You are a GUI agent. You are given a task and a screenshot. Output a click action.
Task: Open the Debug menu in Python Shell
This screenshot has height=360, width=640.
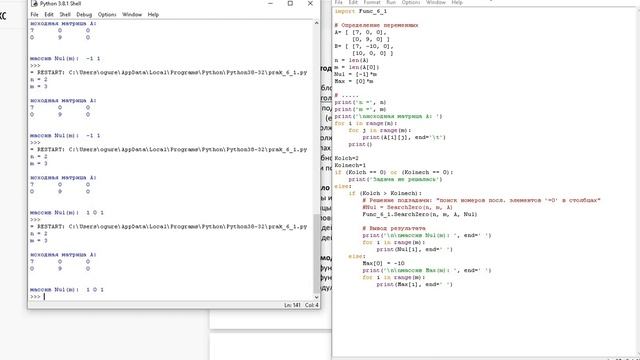(84, 14)
